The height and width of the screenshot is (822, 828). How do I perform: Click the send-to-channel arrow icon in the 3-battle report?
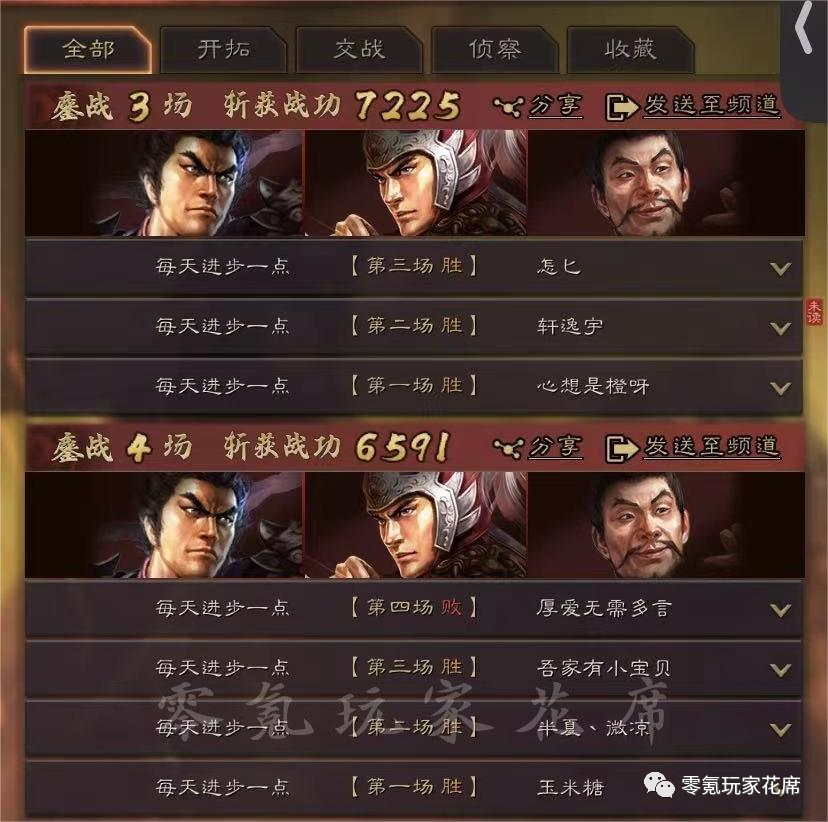tap(622, 107)
